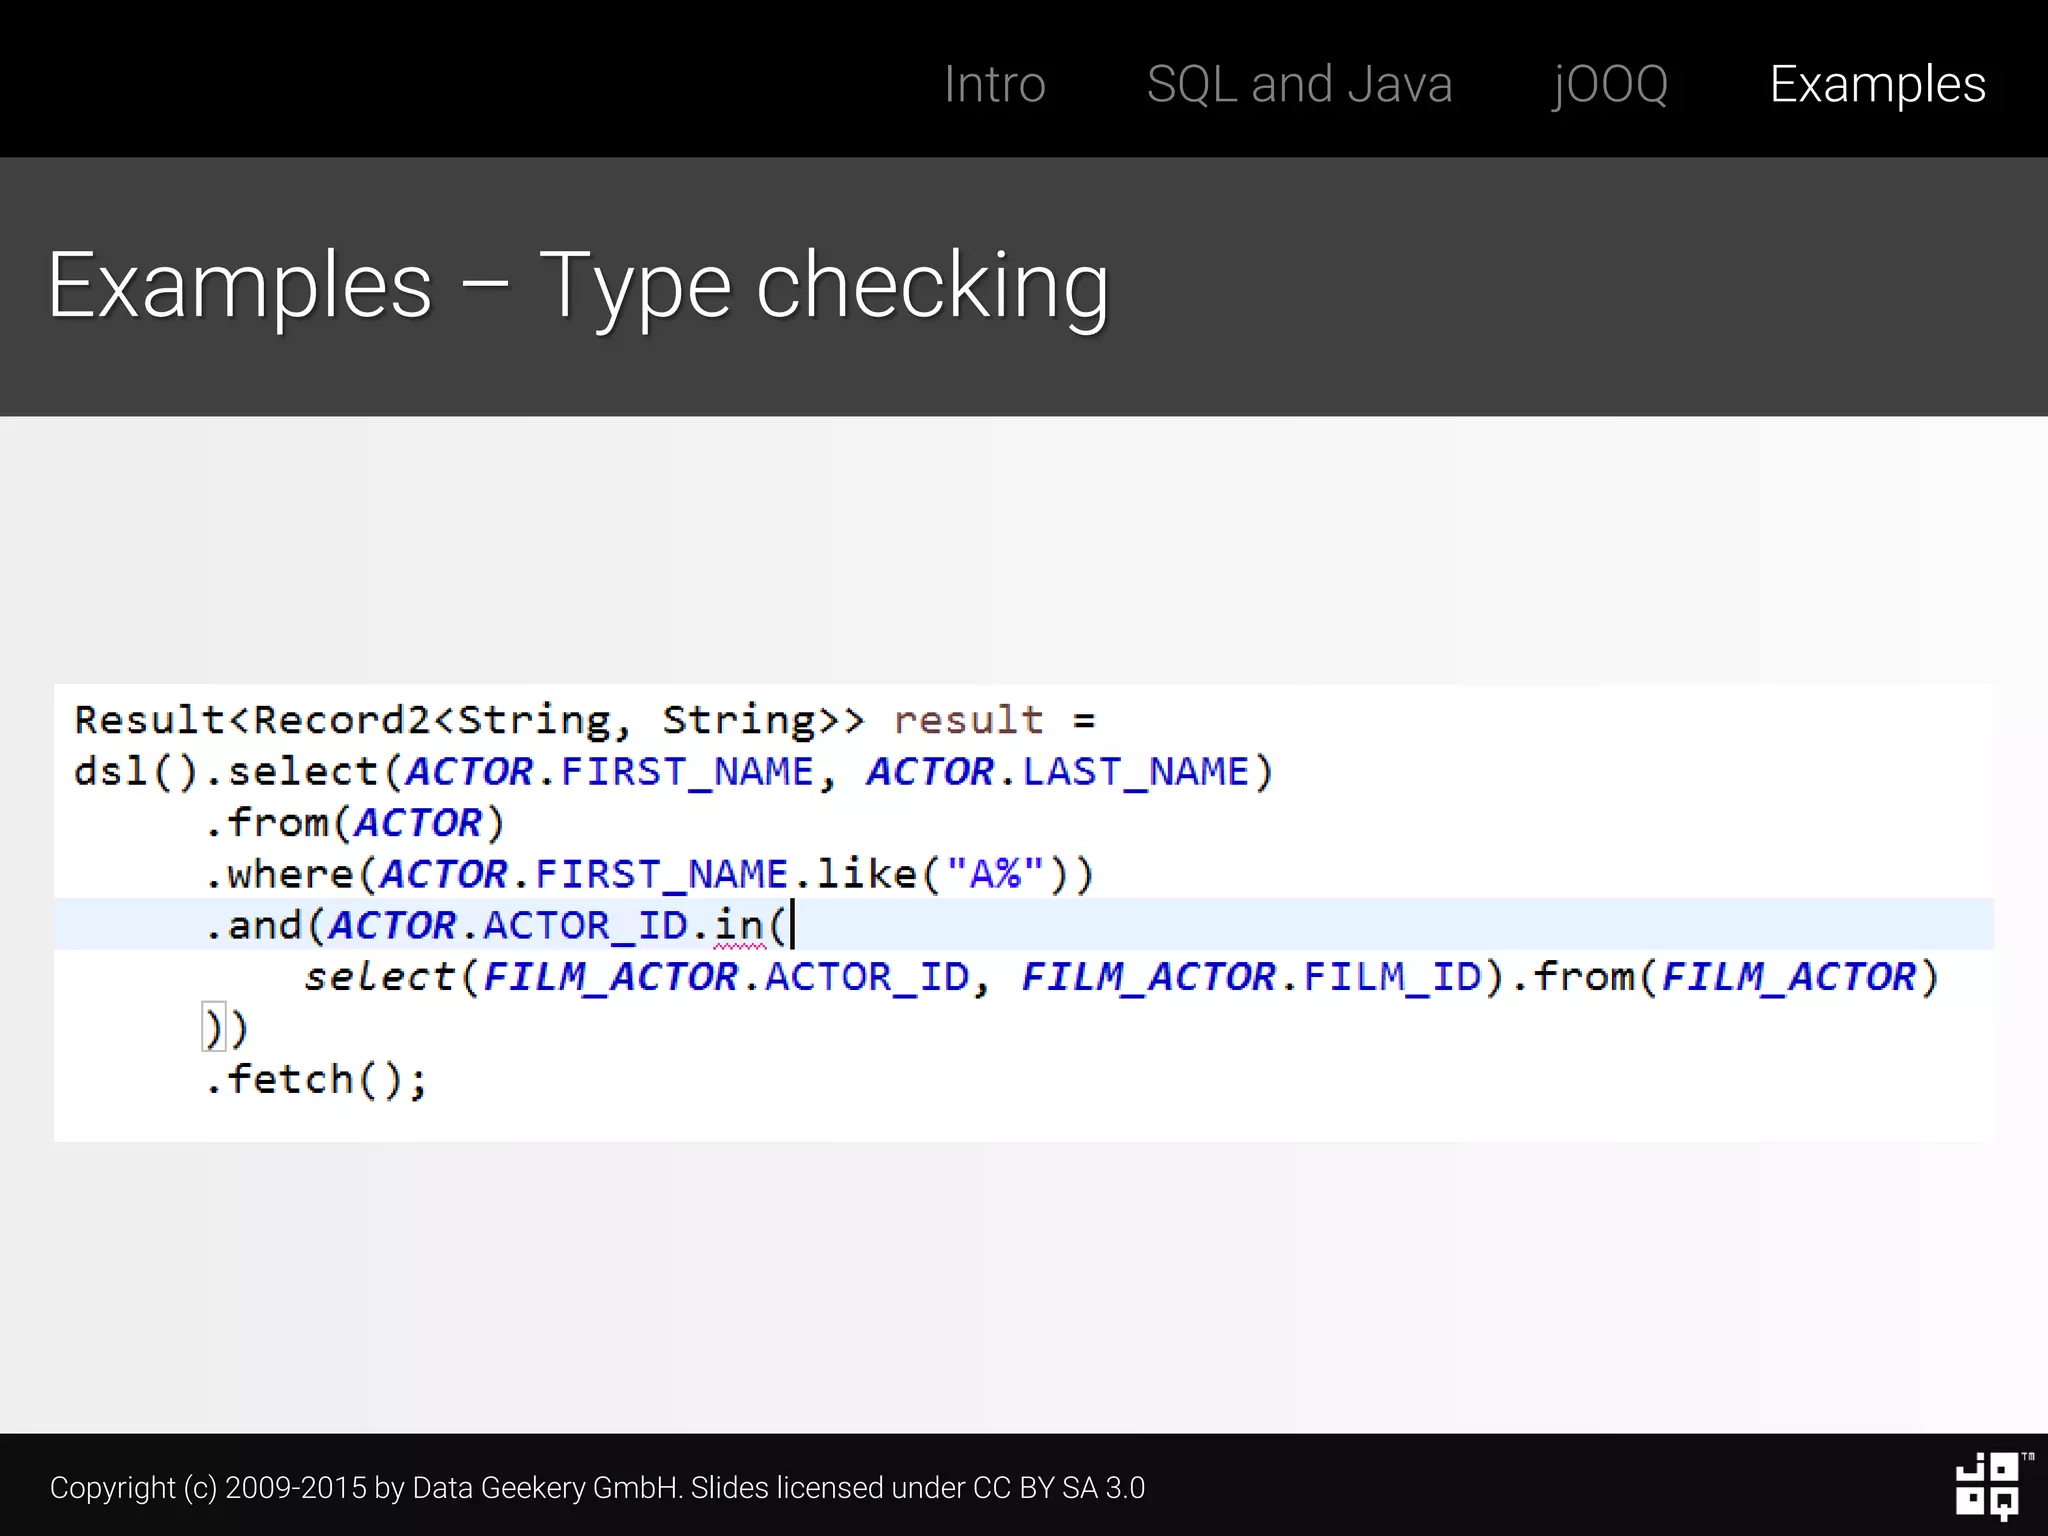Click FILM_ACTOR.FILM_ID in subselect

(x=1250, y=977)
